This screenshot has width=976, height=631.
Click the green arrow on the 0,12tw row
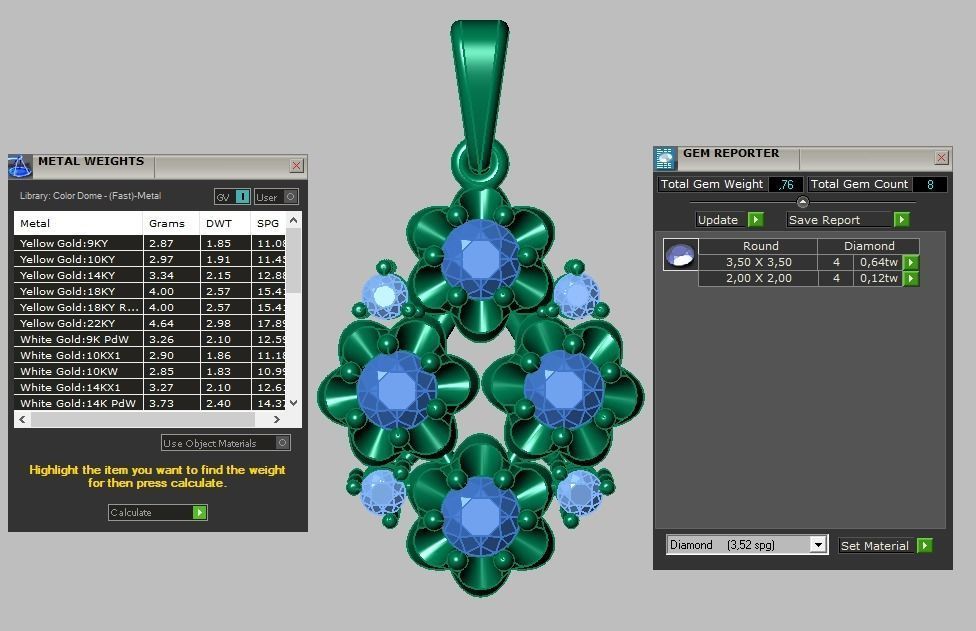[911, 278]
